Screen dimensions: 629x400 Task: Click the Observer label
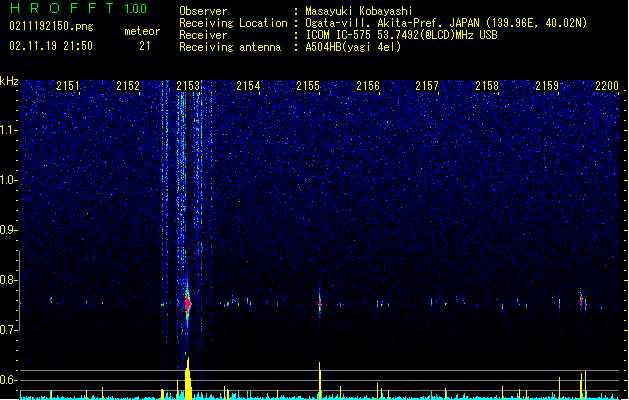203,11
